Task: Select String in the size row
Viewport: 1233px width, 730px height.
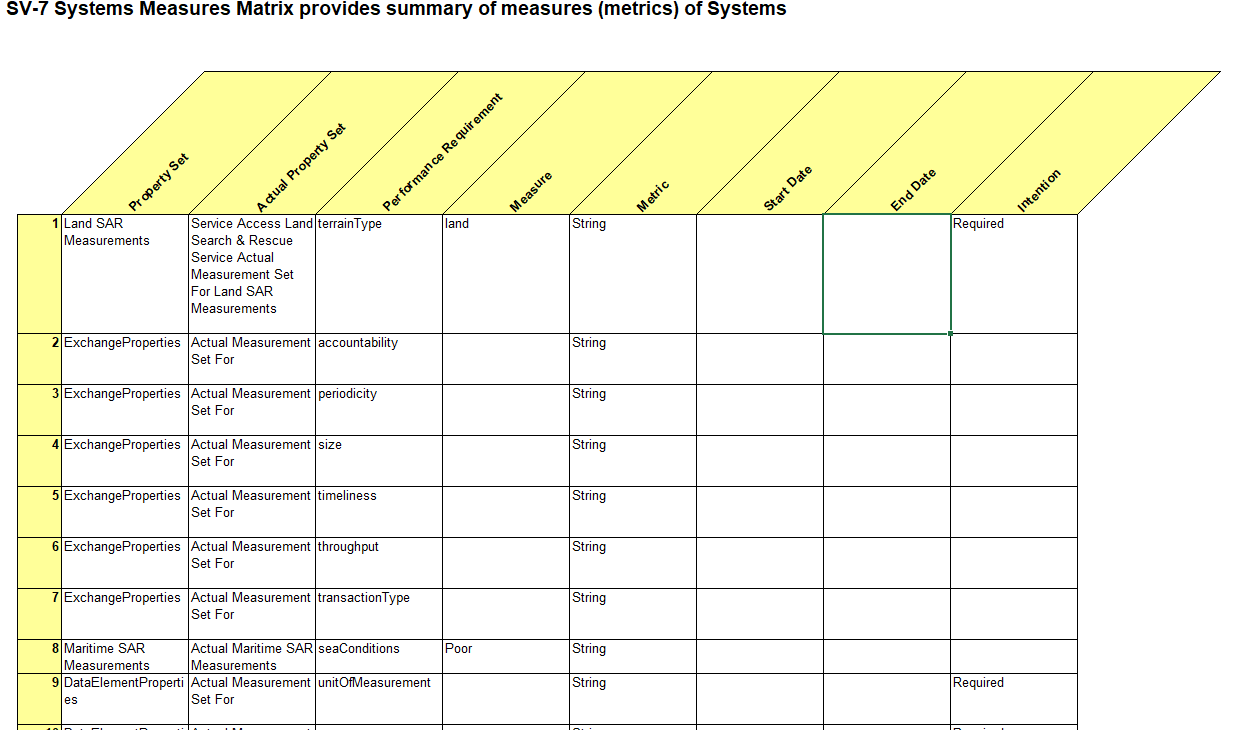Action: [x=633, y=461]
